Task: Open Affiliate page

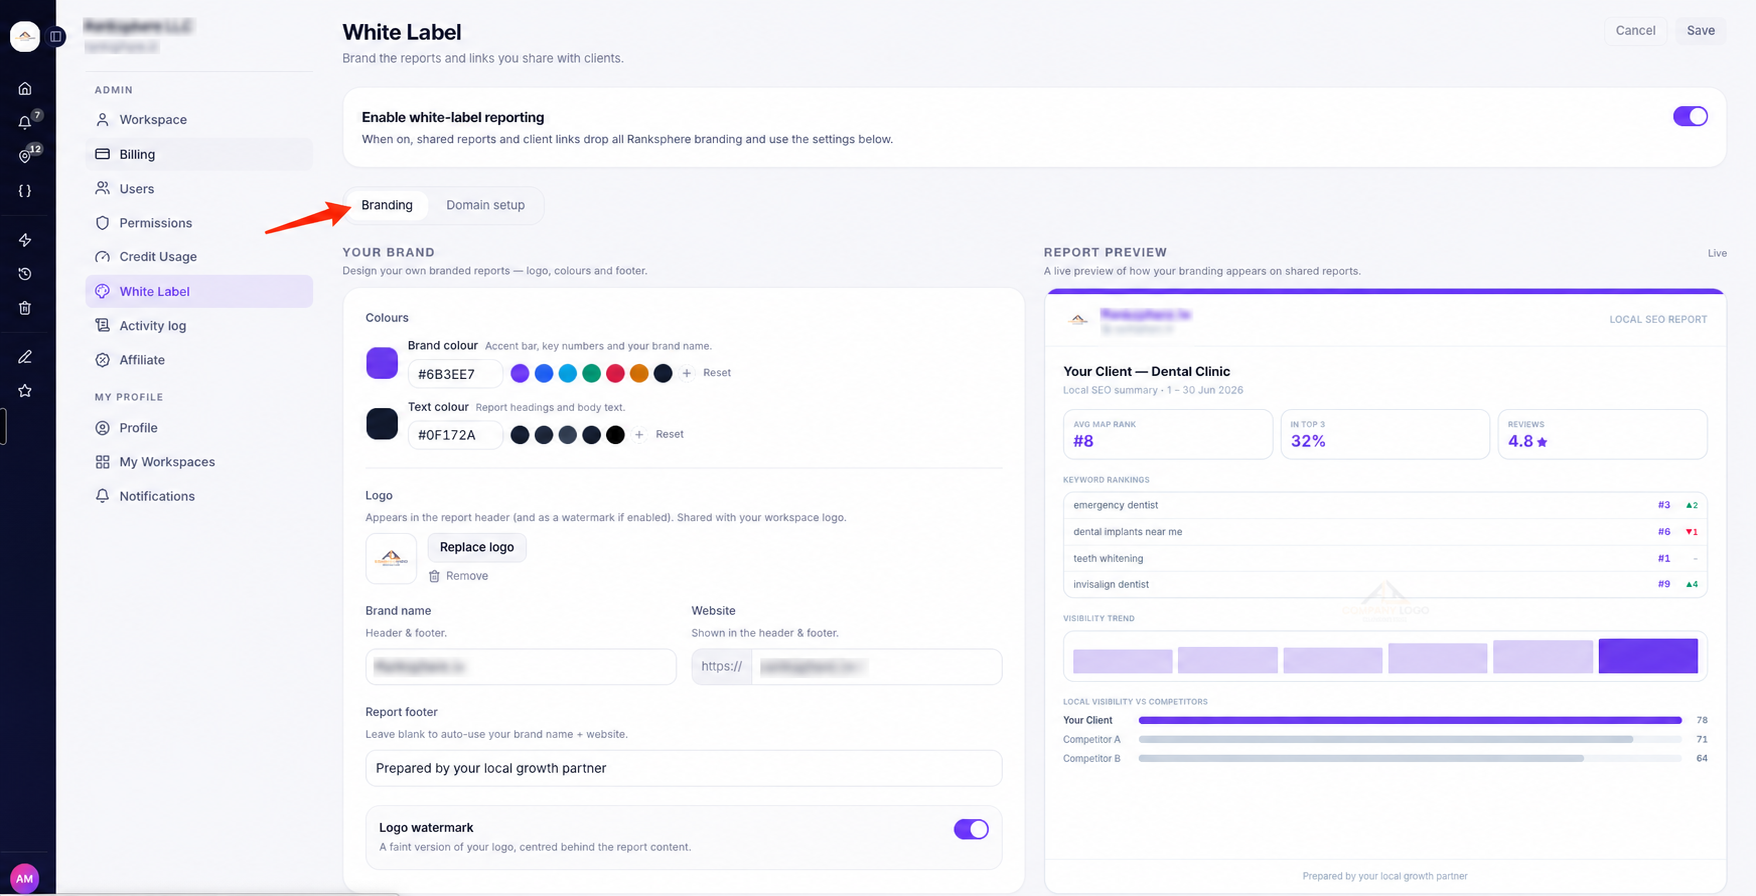Action: pos(199,360)
